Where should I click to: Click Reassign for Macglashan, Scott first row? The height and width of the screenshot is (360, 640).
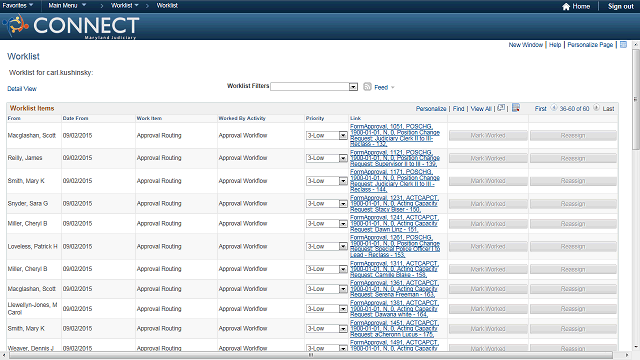(573, 136)
